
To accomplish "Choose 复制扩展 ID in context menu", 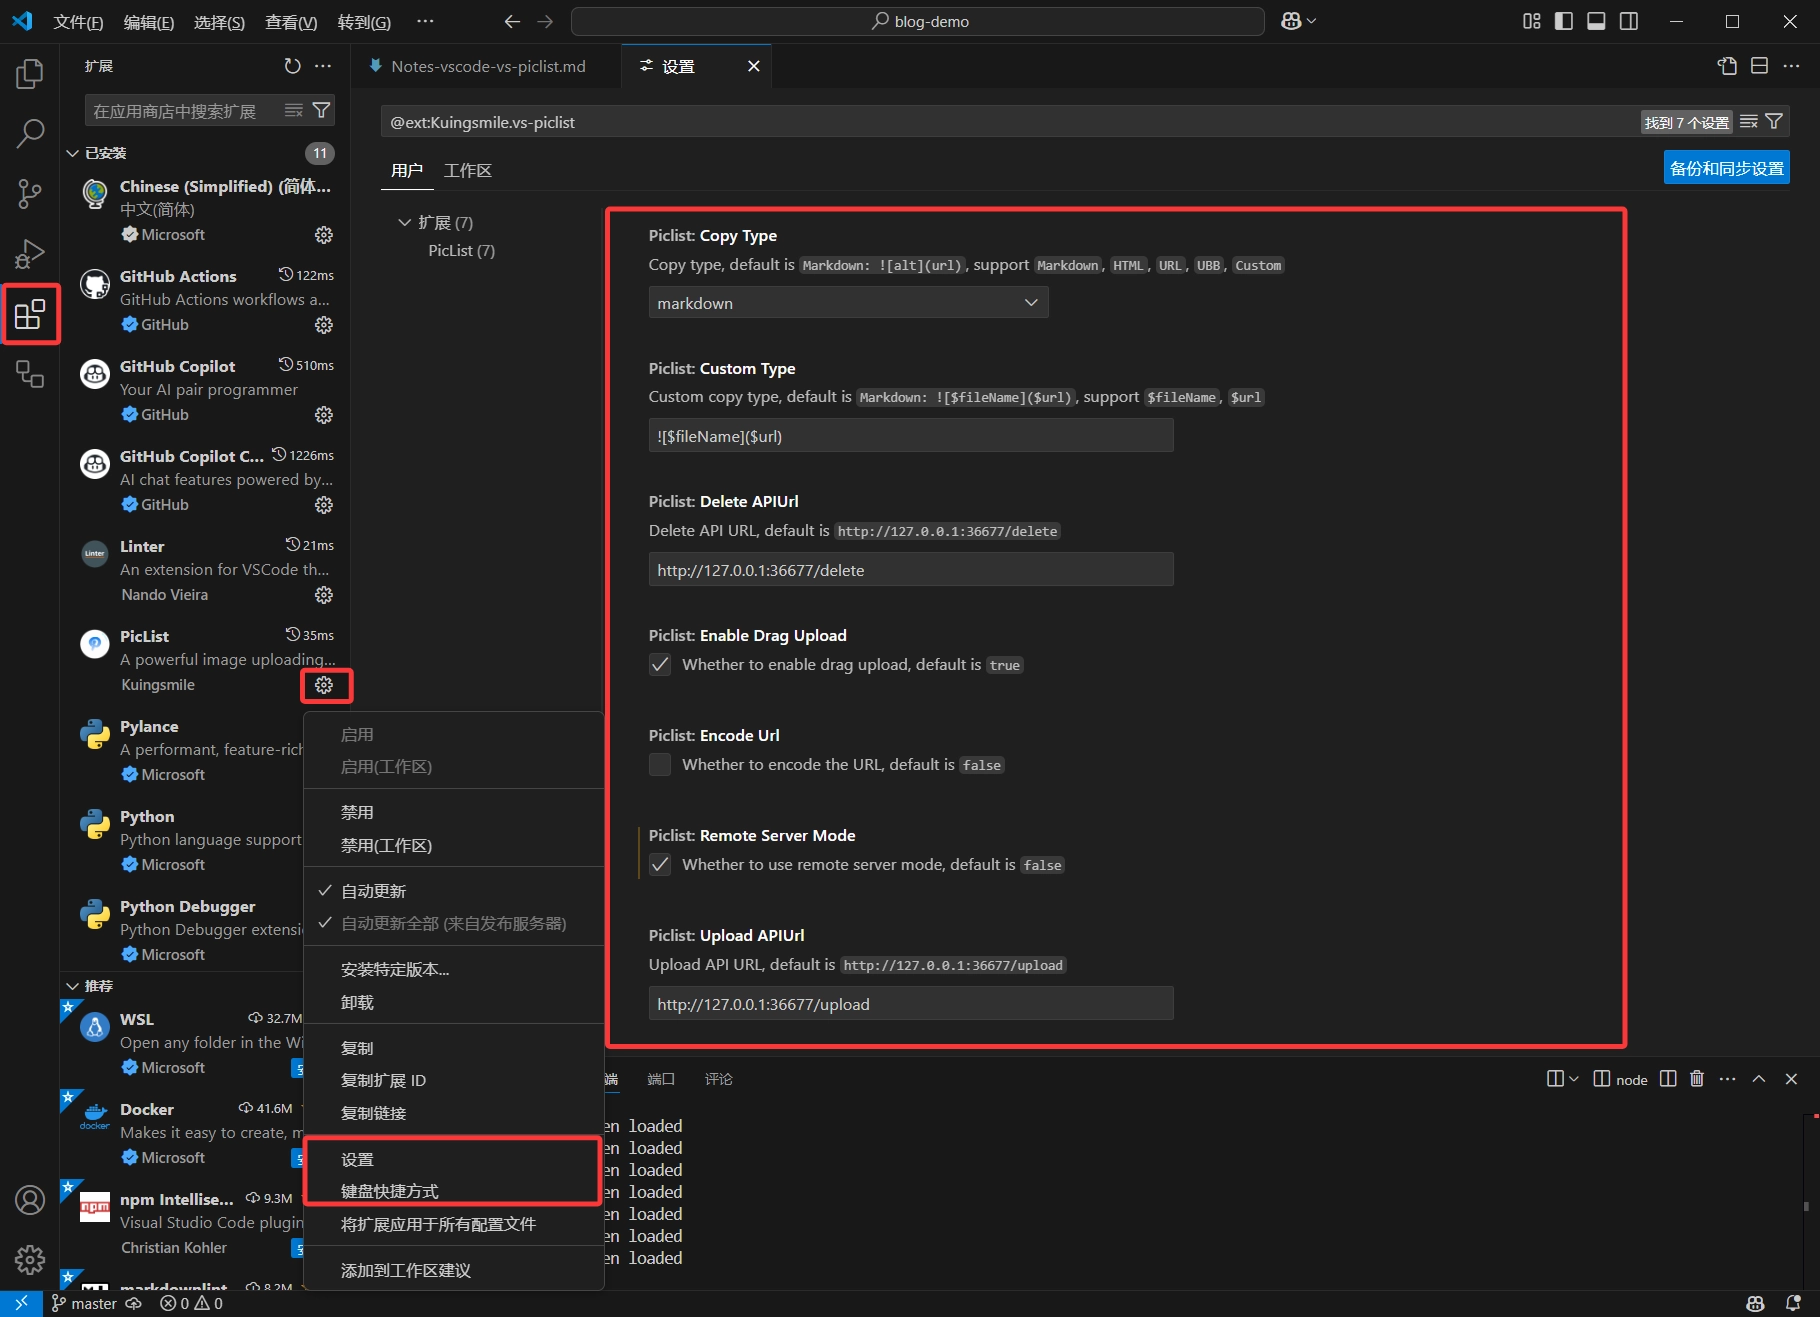I will [x=454, y=1080].
